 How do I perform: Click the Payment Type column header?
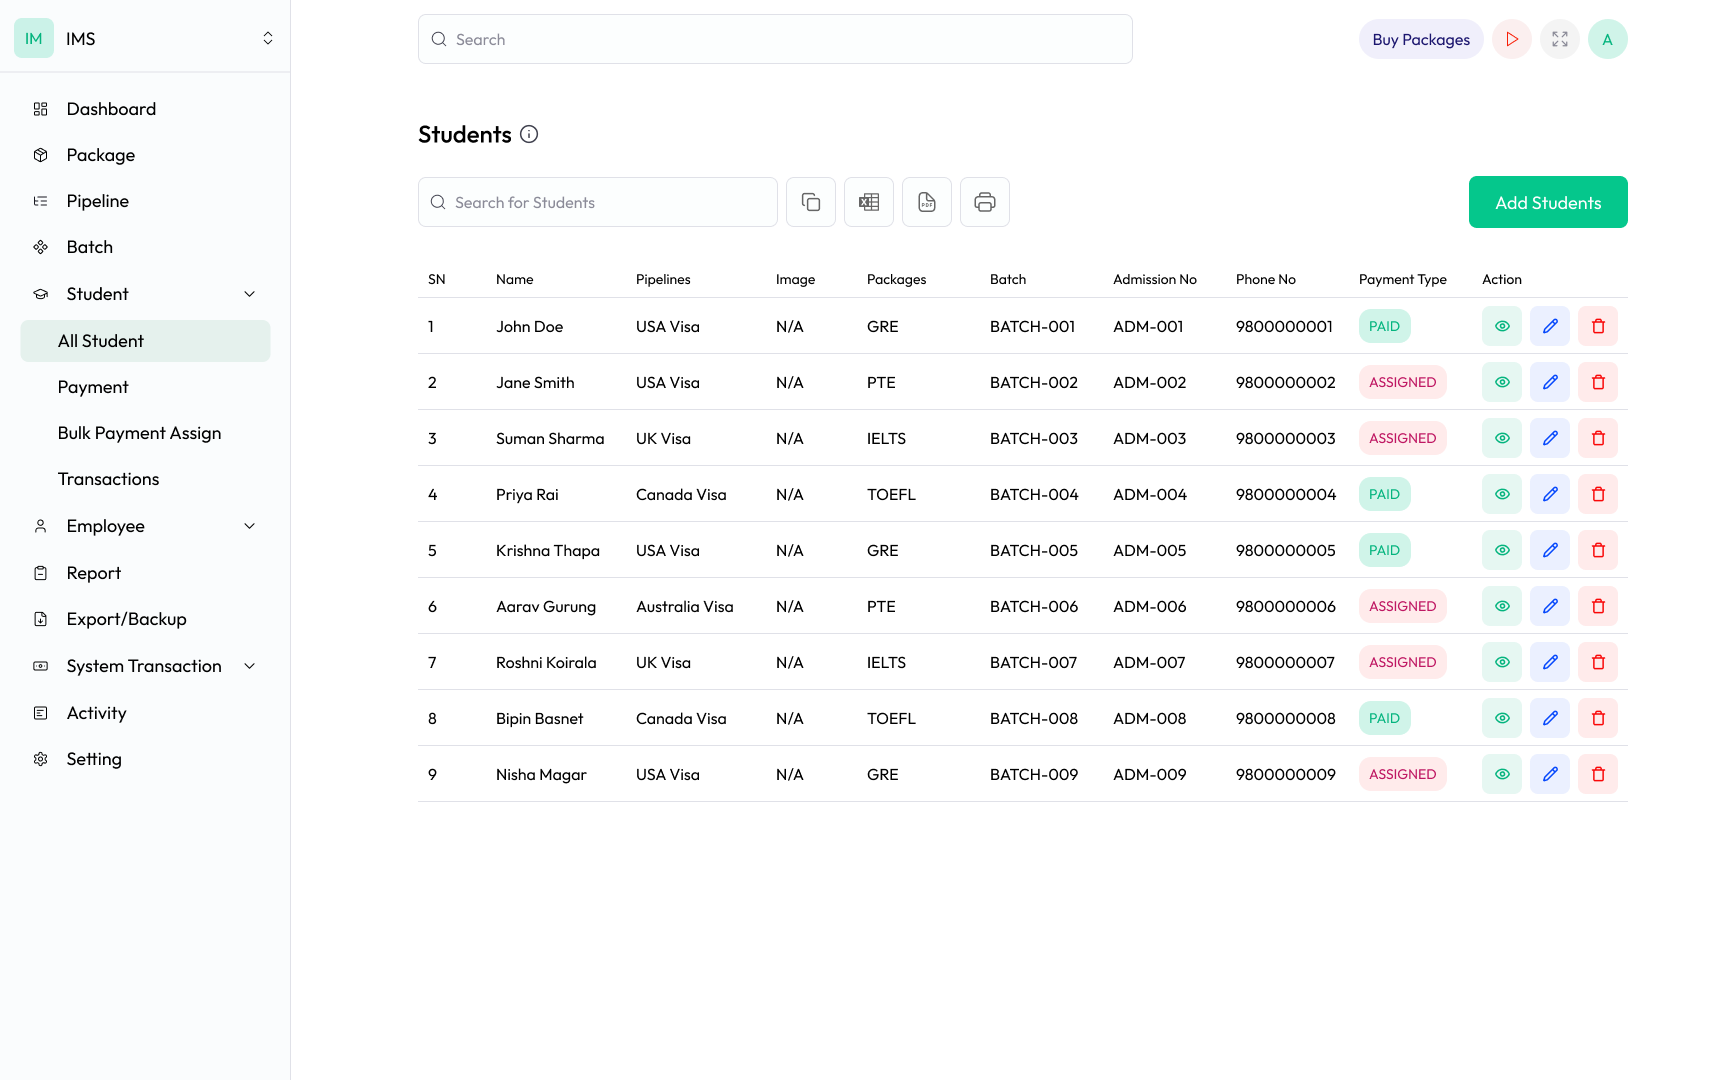[x=1402, y=279]
